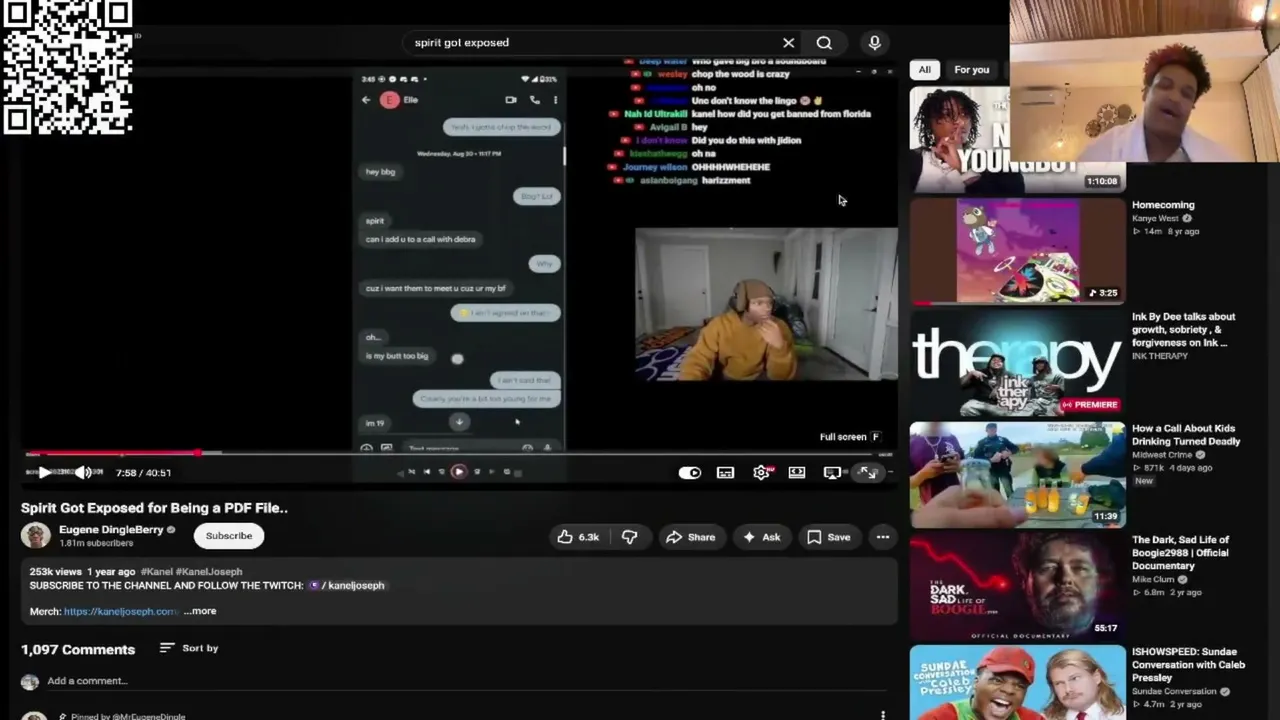
Task: Expand the description with ...more
Action: 200,611
